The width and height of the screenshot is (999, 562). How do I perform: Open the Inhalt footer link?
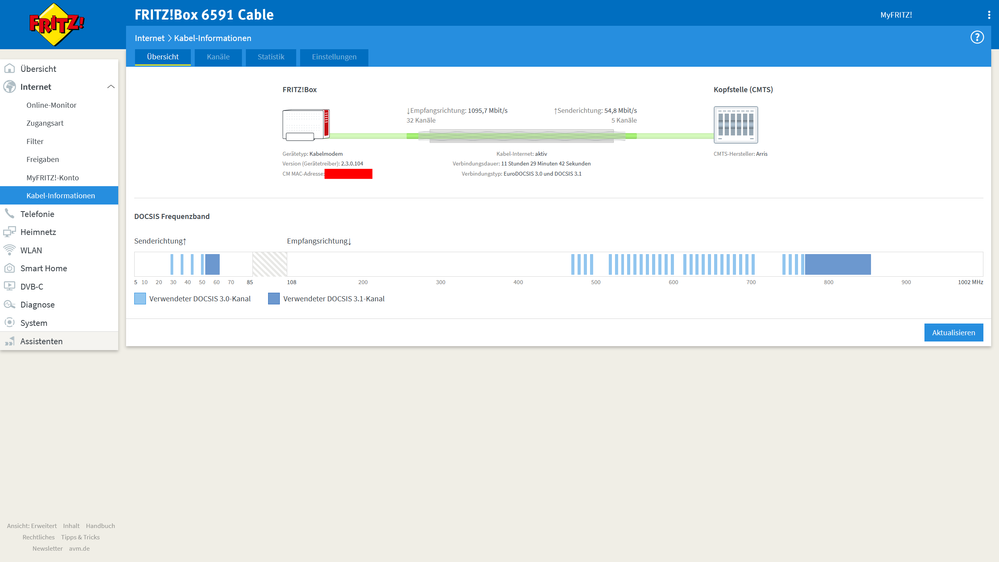click(71, 526)
